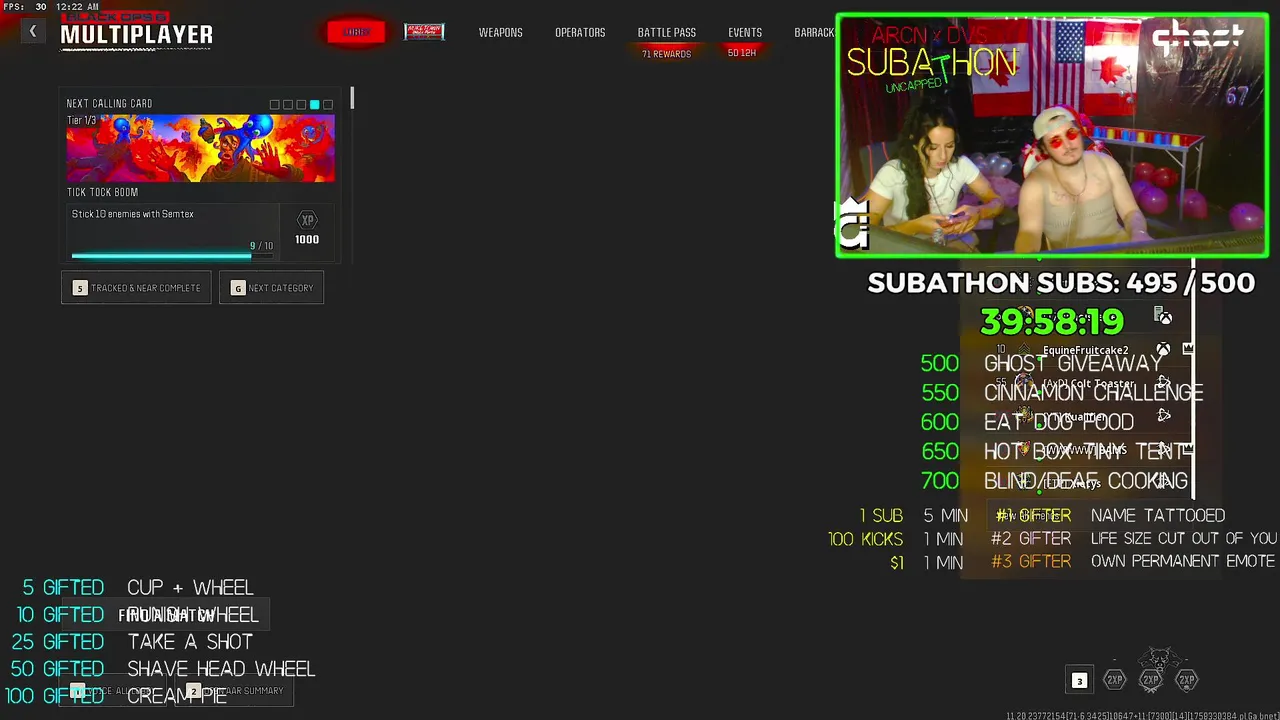Click the Tick Tock Boom title
The height and width of the screenshot is (720, 1280).
pyautogui.click(x=102, y=192)
